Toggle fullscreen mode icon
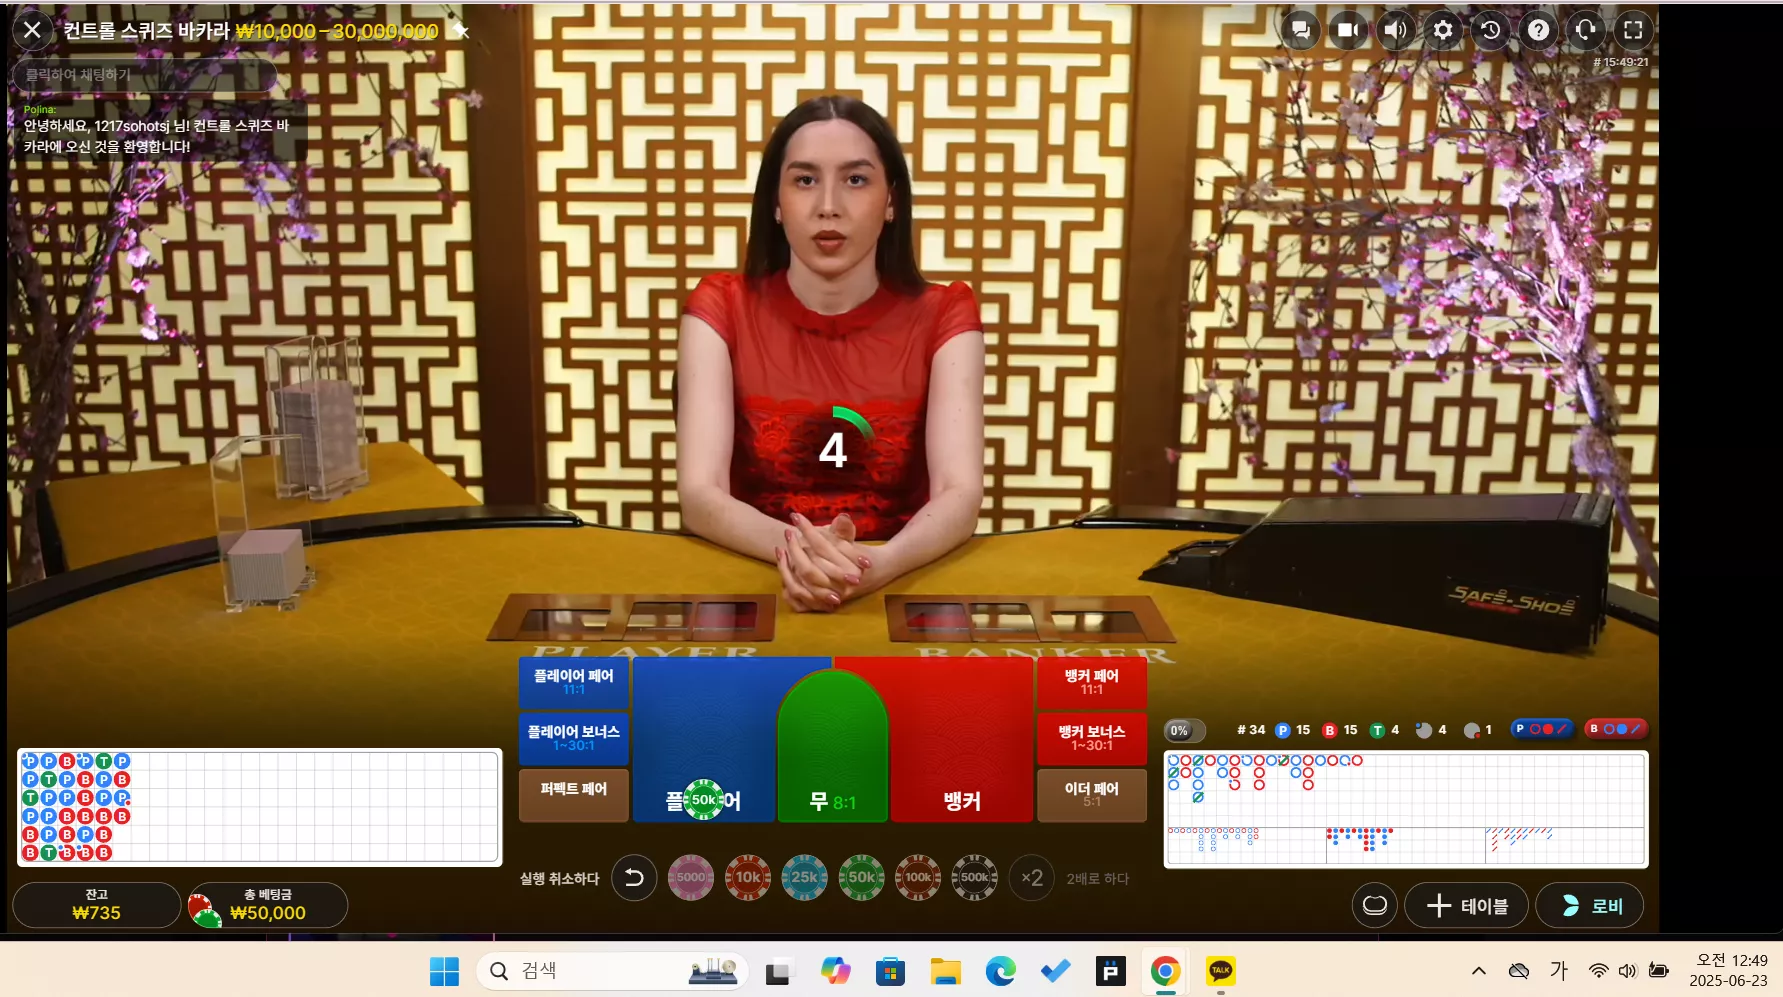The width and height of the screenshot is (1783, 997). [1633, 30]
